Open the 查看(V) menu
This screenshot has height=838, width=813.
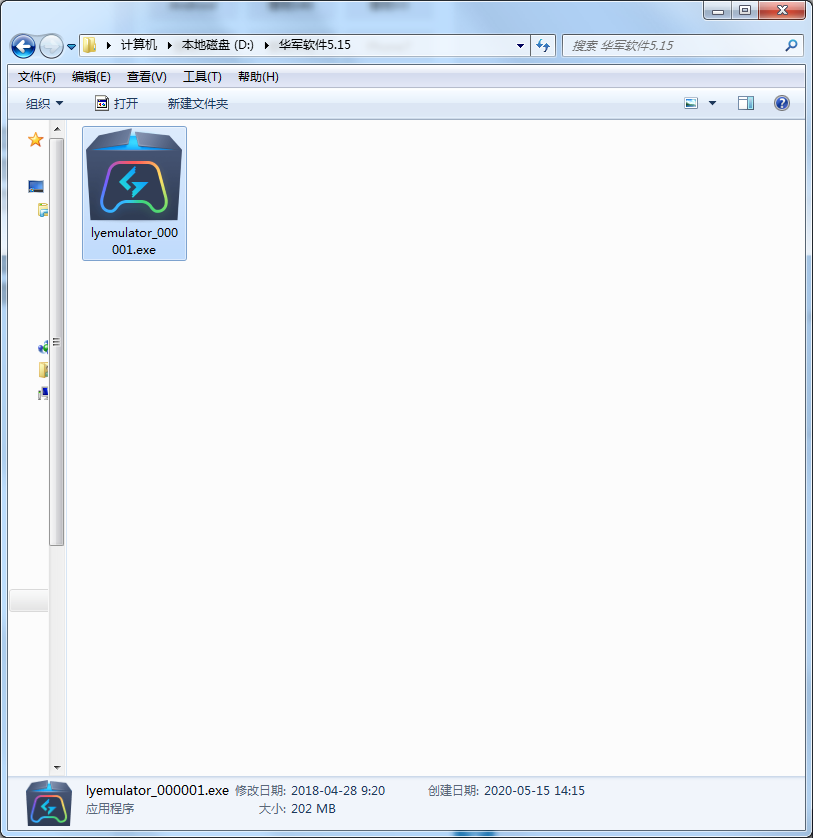tap(146, 77)
